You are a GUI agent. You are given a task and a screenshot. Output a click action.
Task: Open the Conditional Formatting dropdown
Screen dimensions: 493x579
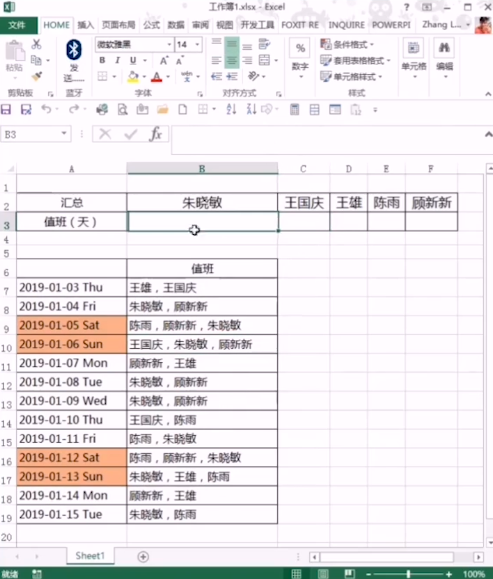[x=347, y=44]
